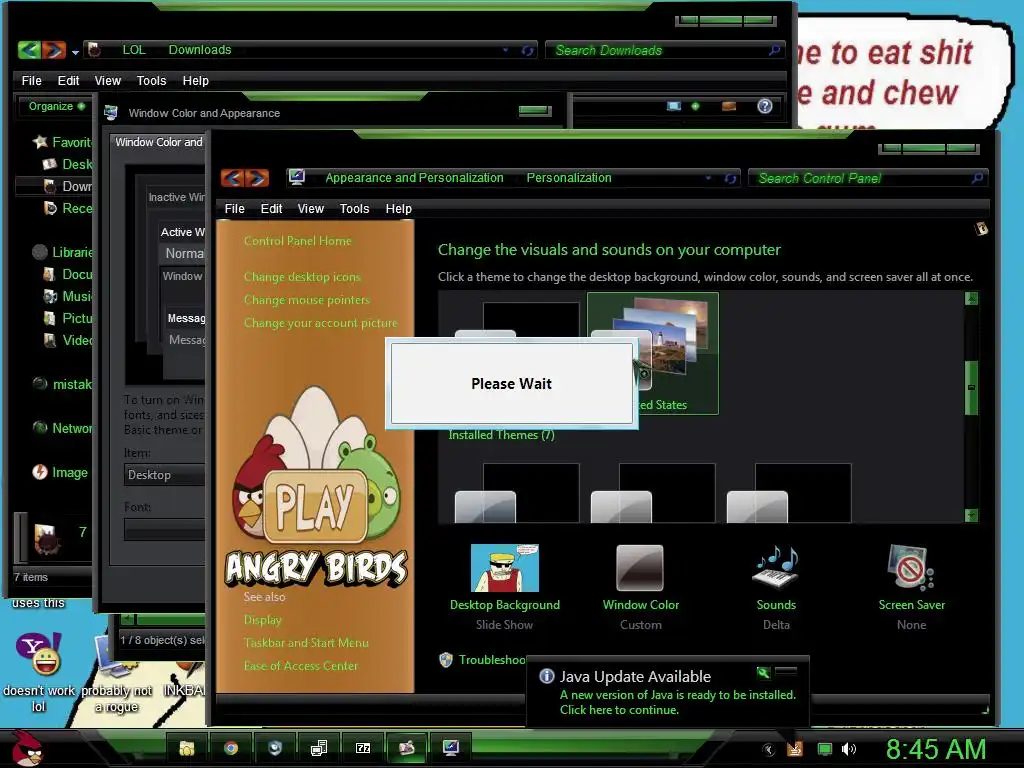Open Help menu in Downloads window
Image resolution: width=1024 pixels, height=768 pixels.
tap(195, 80)
